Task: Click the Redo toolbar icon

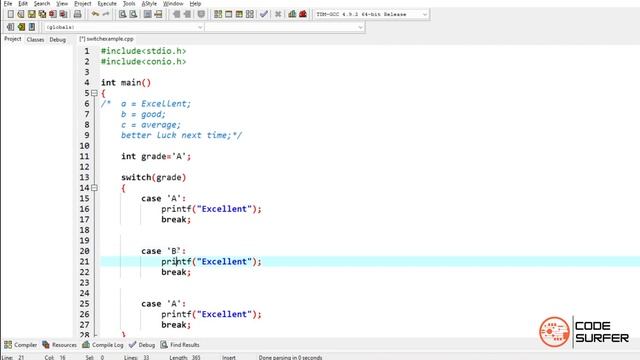Action: pyautogui.click(x=106, y=14)
